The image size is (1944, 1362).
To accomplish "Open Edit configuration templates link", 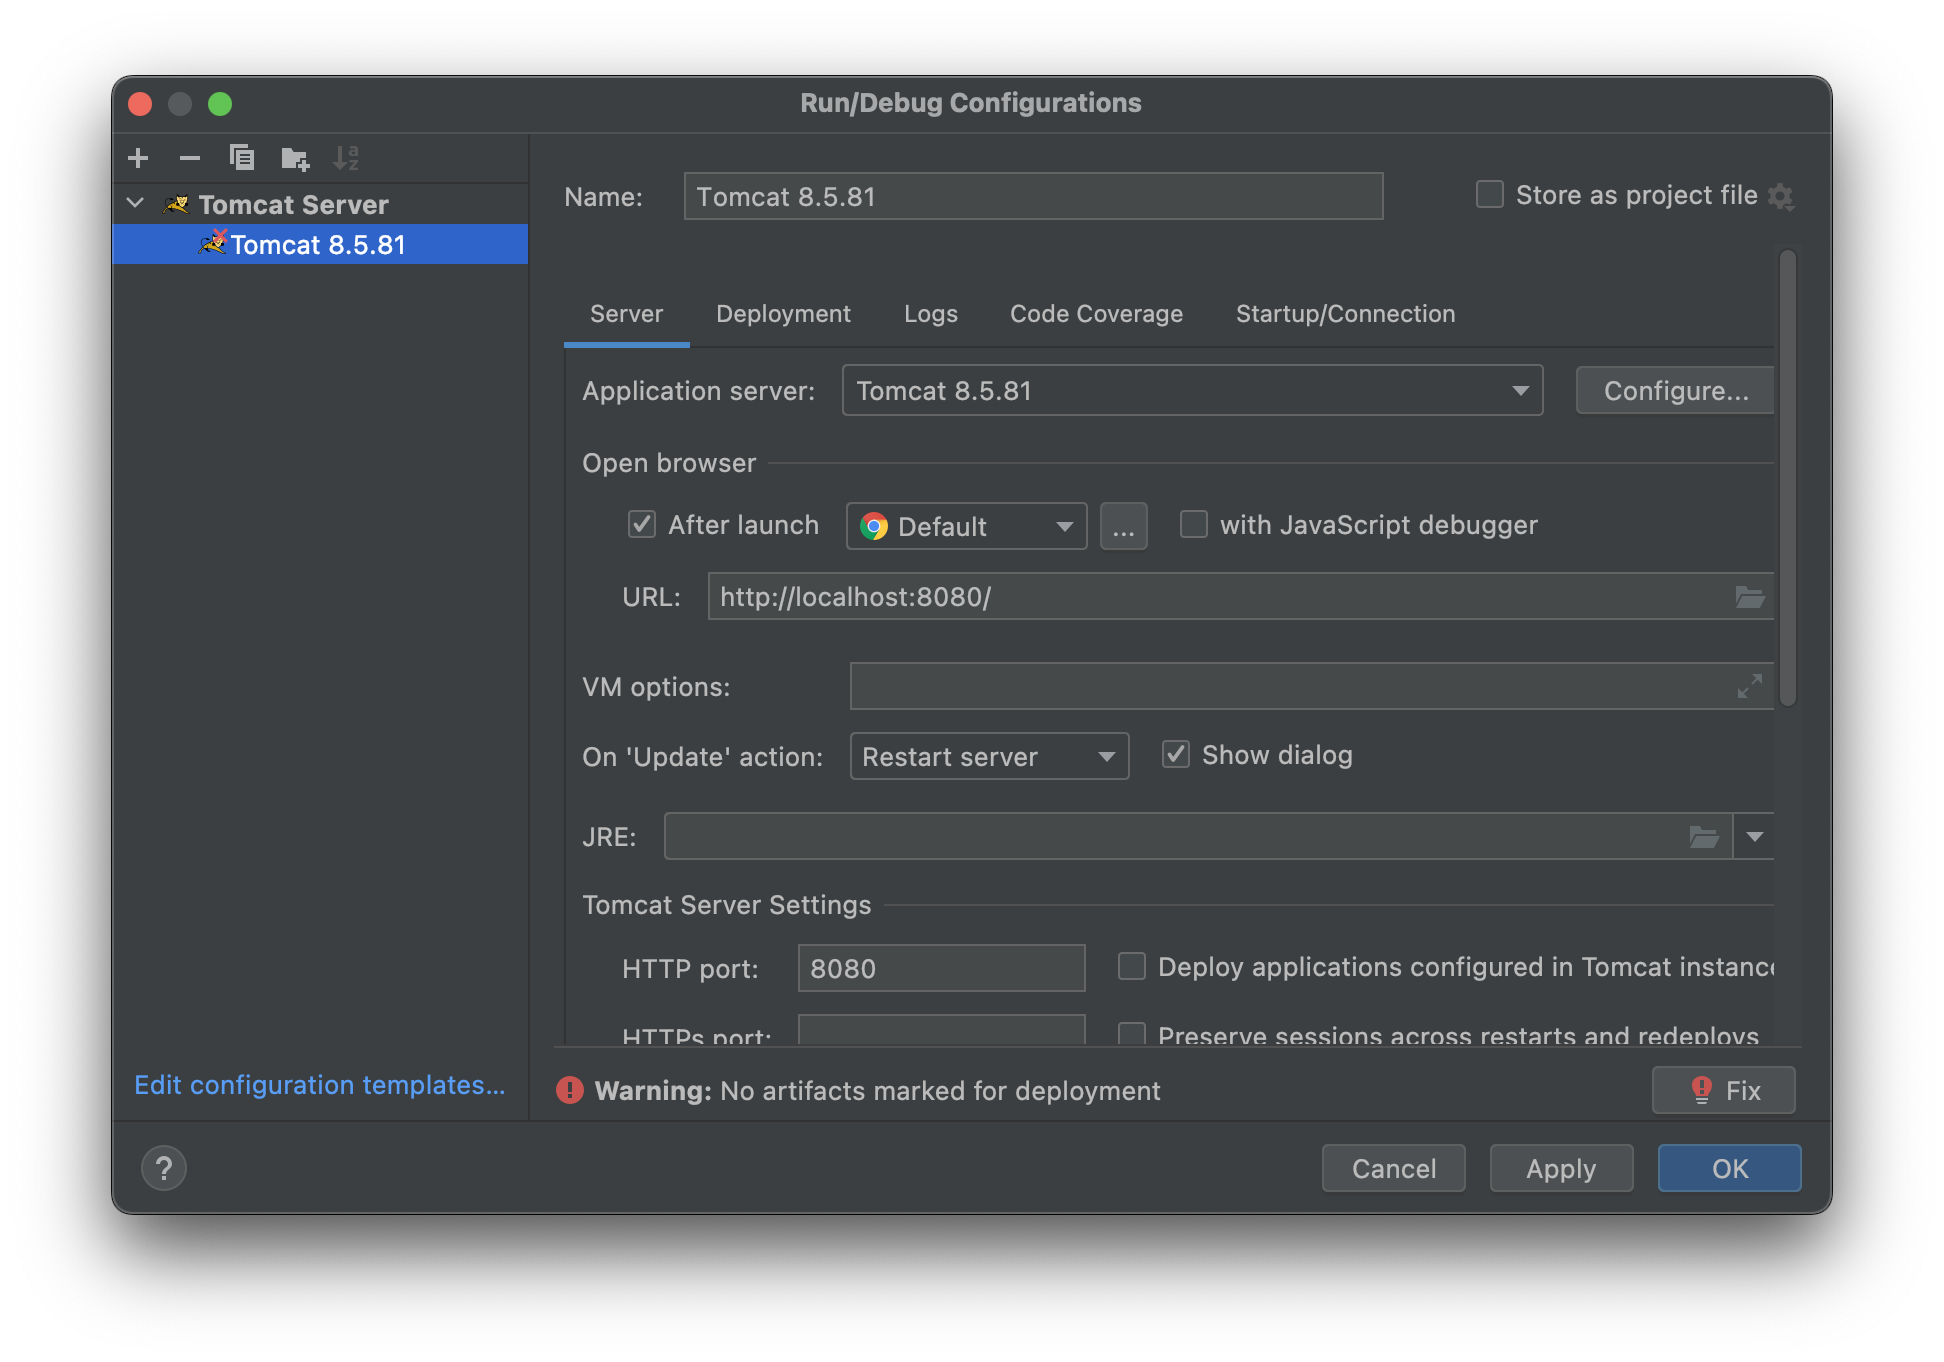I will tap(320, 1085).
